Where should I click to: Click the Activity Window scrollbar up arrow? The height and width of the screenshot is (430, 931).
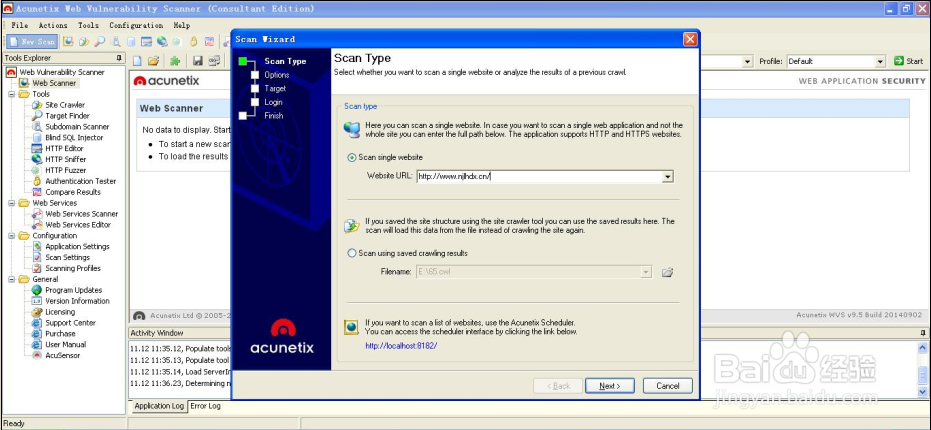pos(923,348)
